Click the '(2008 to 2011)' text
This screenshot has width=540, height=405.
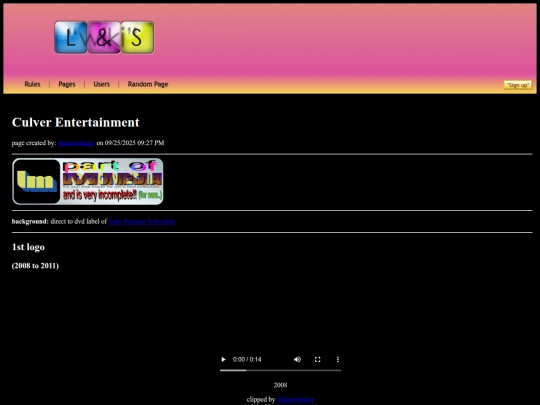tap(35, 266)
